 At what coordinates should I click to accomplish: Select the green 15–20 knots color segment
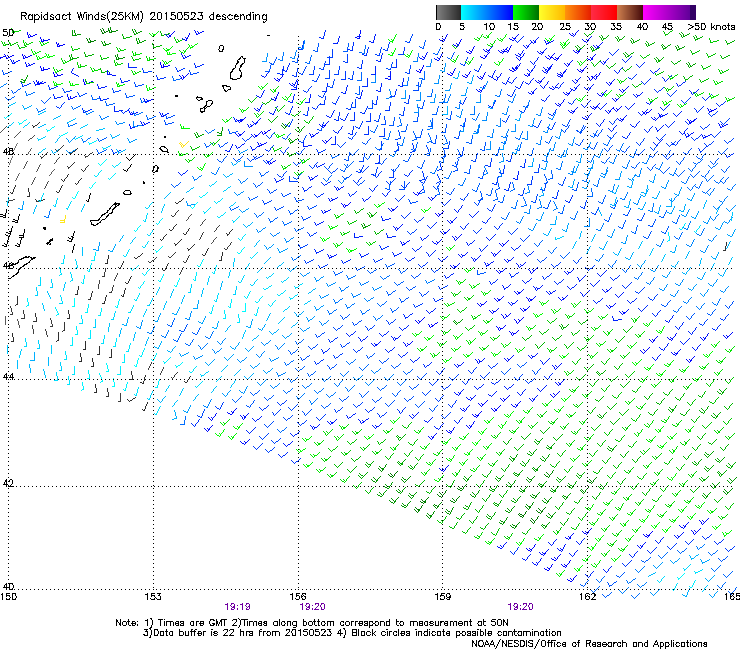pos(526,12)
